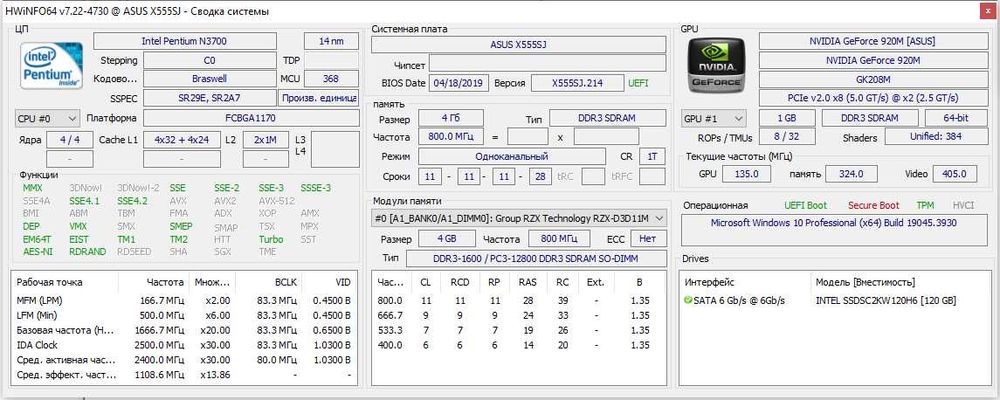Click the AES-NI feature label
This screenshot has height=400, width=1000.
point(36,251)
